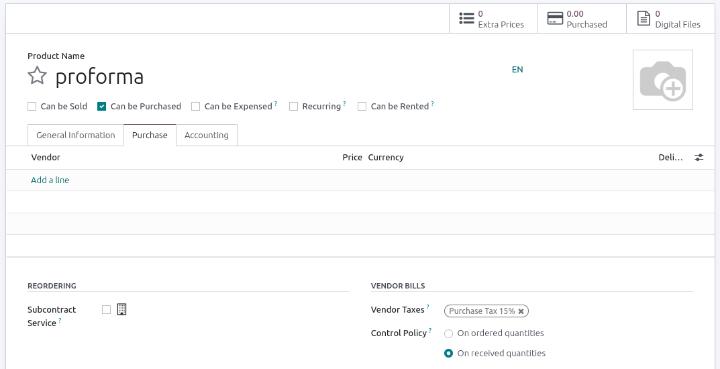The image size is (720, 369).
Task: Open Extra Prices list icon
Action: [467, 19]
